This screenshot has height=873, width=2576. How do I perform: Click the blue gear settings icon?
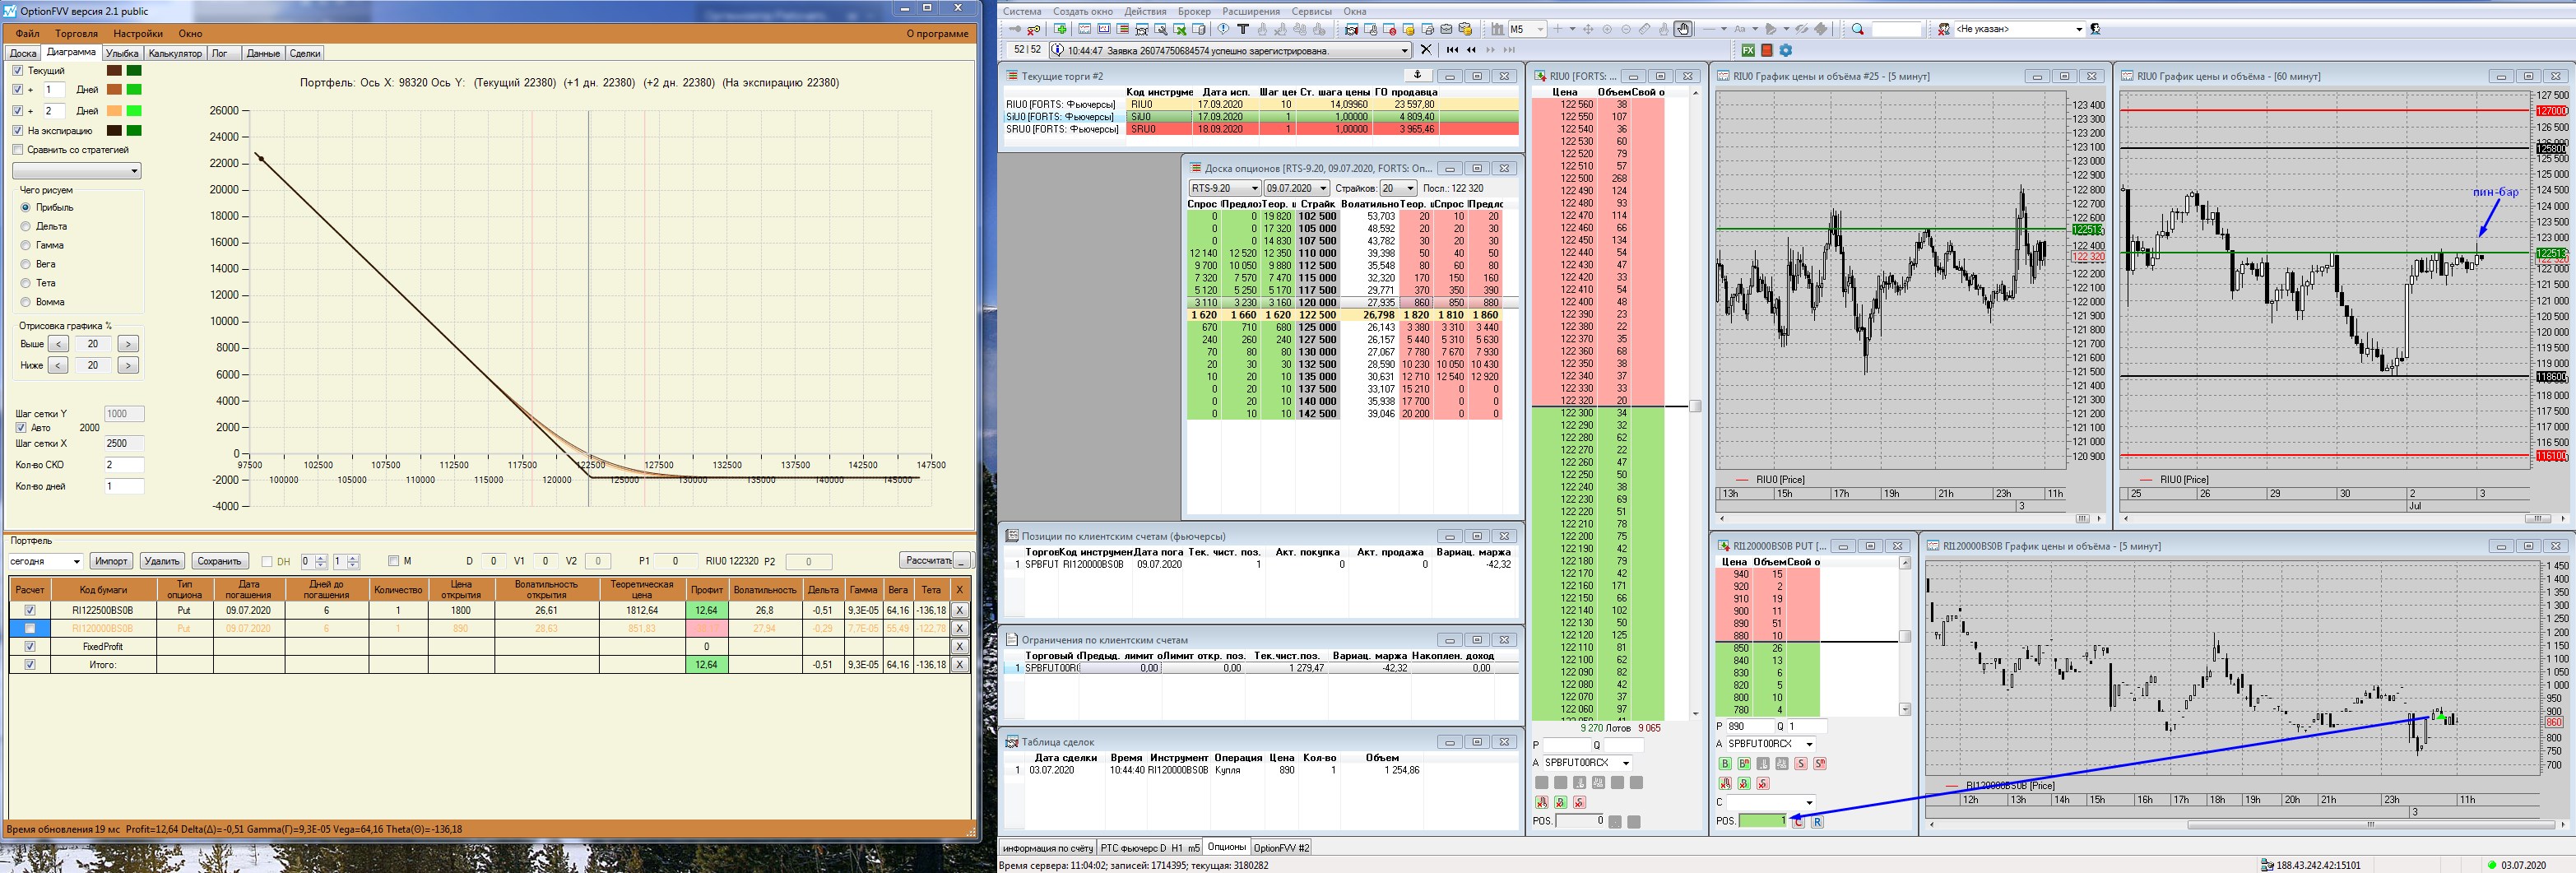click(1785, 50)
